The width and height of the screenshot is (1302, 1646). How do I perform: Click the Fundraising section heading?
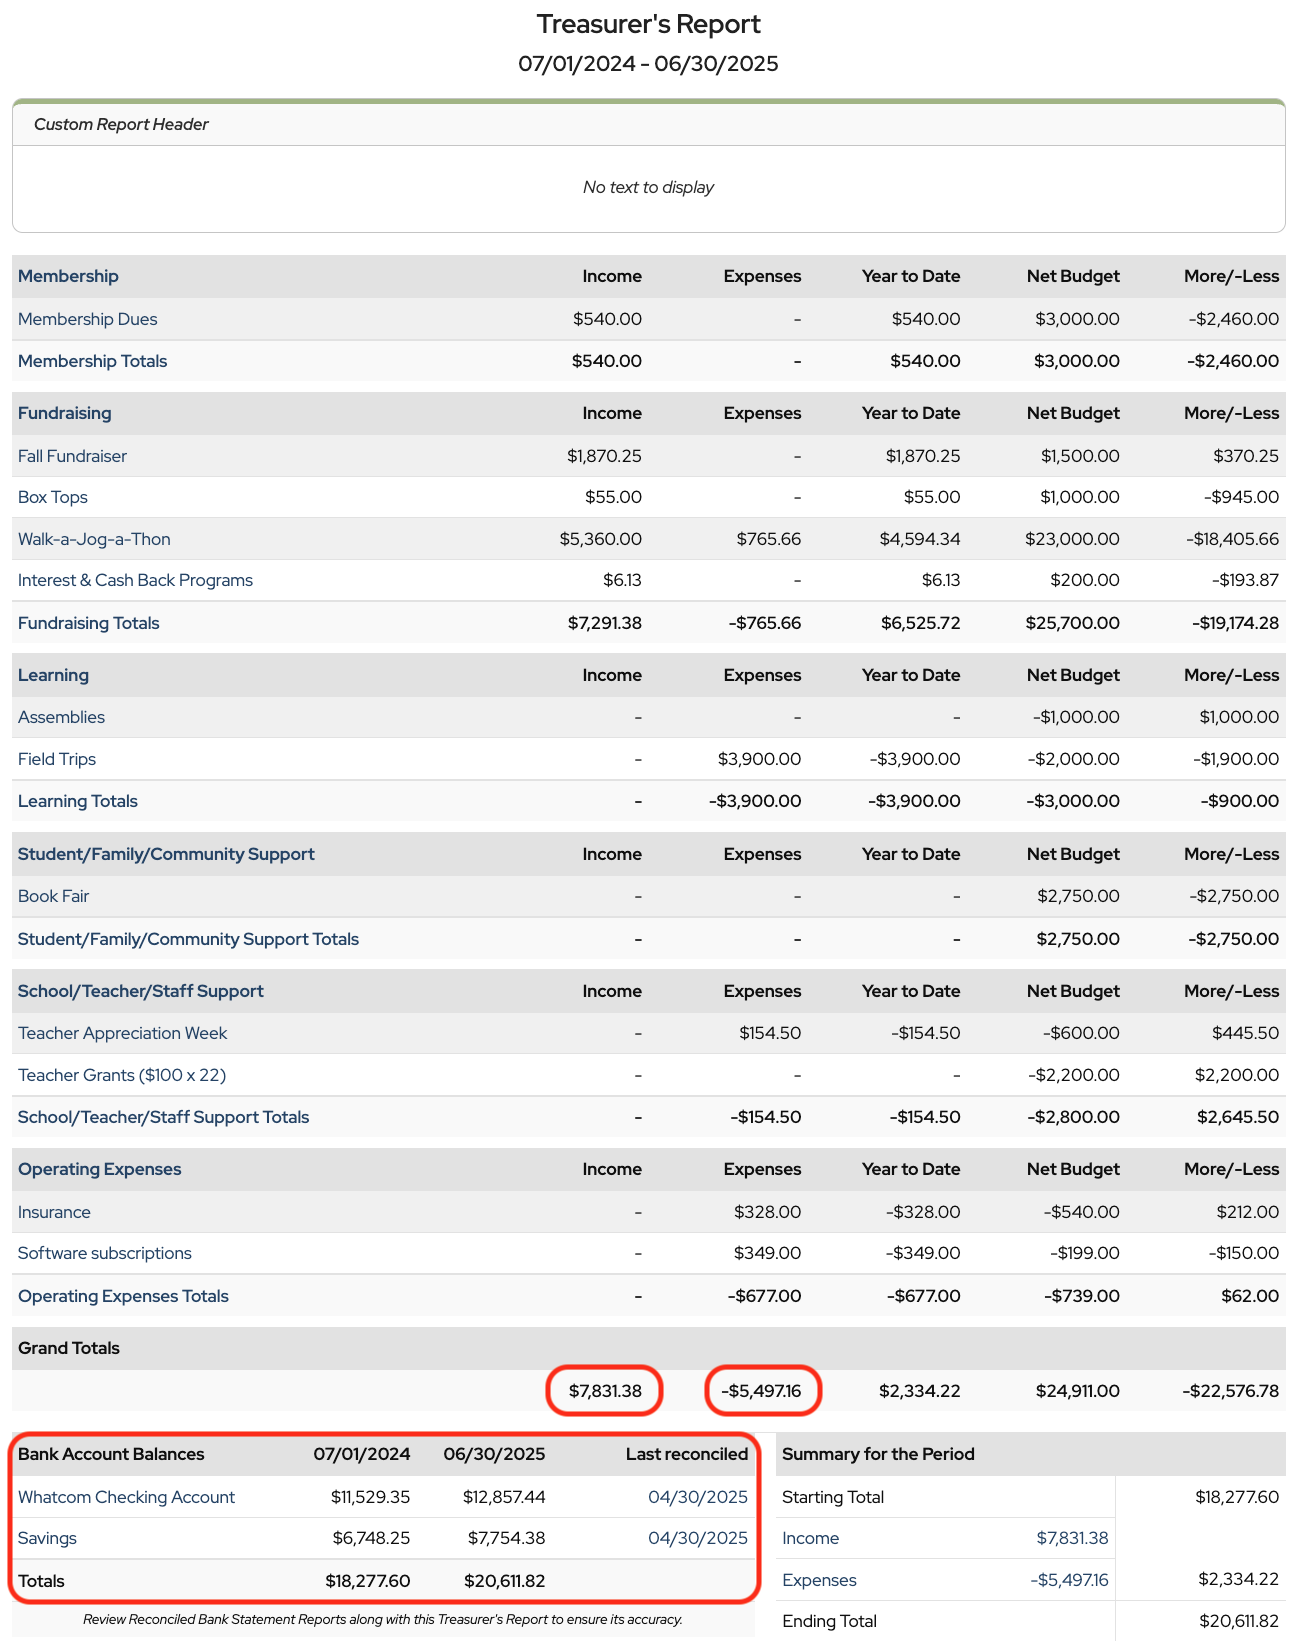tap(64, 413)
